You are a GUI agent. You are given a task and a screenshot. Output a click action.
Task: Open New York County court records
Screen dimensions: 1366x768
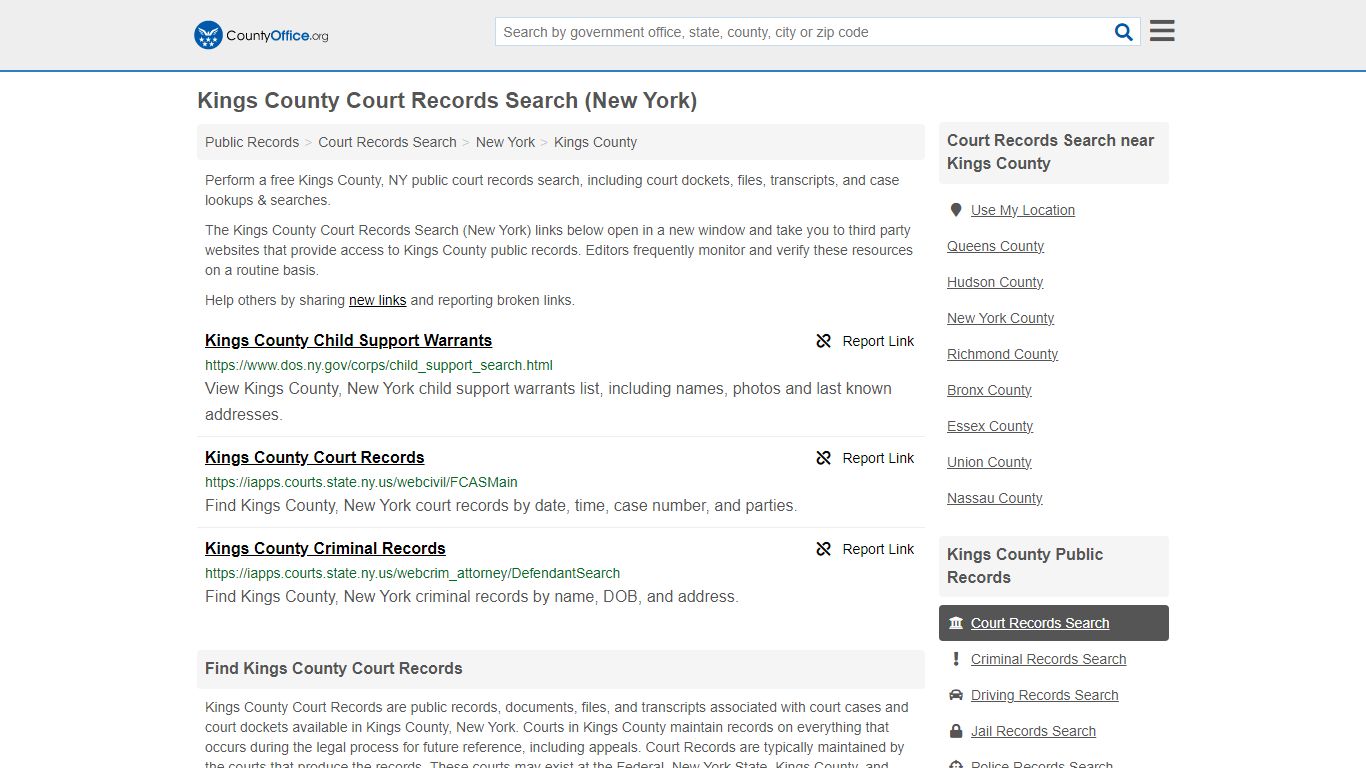[1000, 318]
